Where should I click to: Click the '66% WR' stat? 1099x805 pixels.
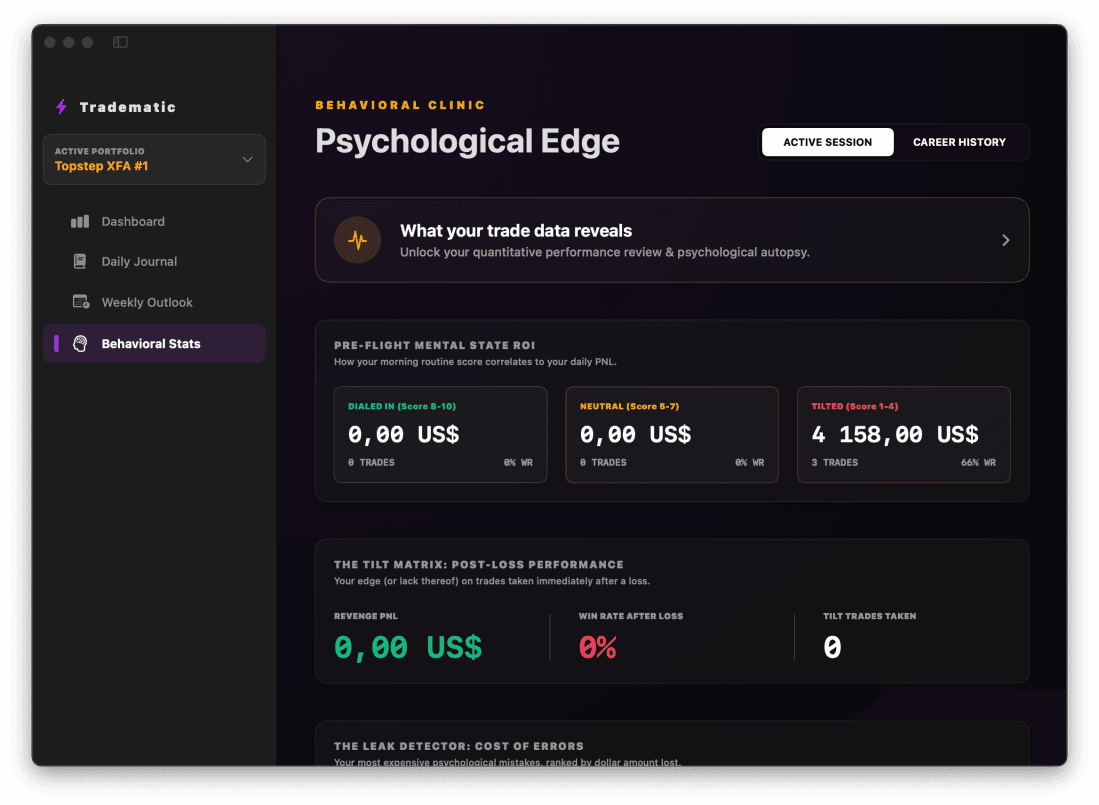[978, 462]
